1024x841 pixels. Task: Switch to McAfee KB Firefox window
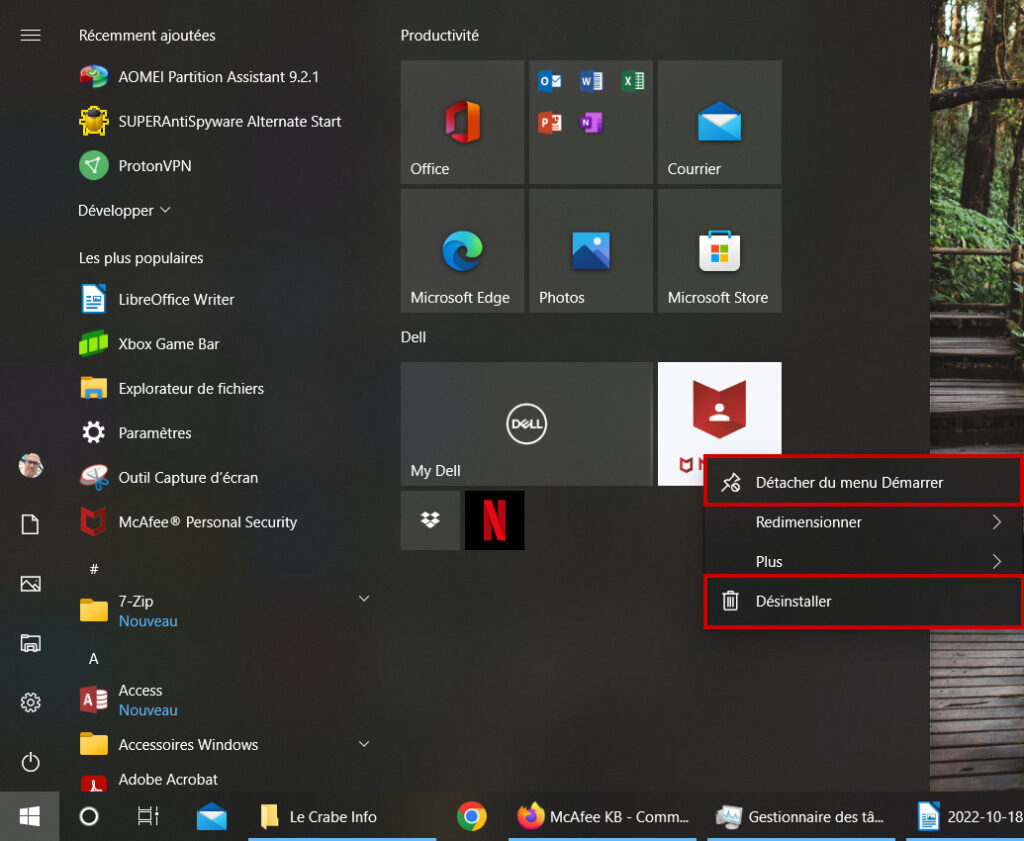(602, 816)
